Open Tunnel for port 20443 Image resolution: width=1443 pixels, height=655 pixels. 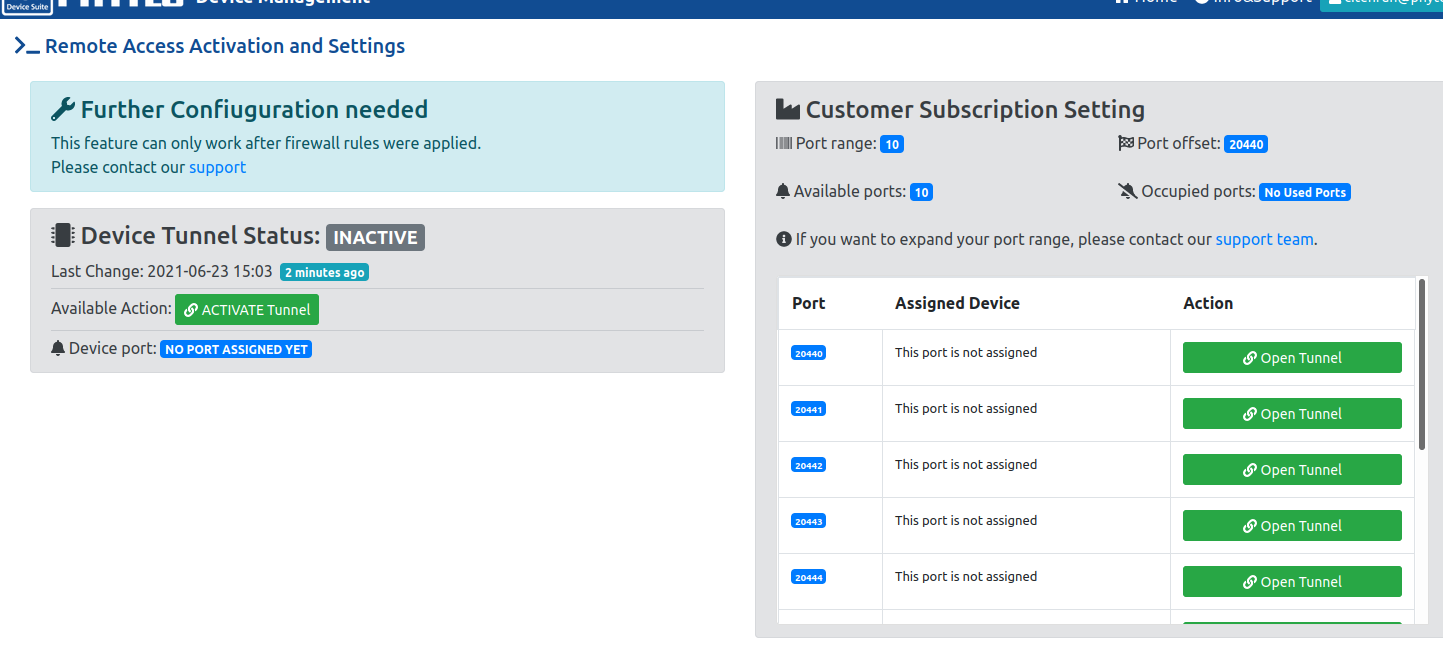pyautogui.click(x=1292, y=526)
